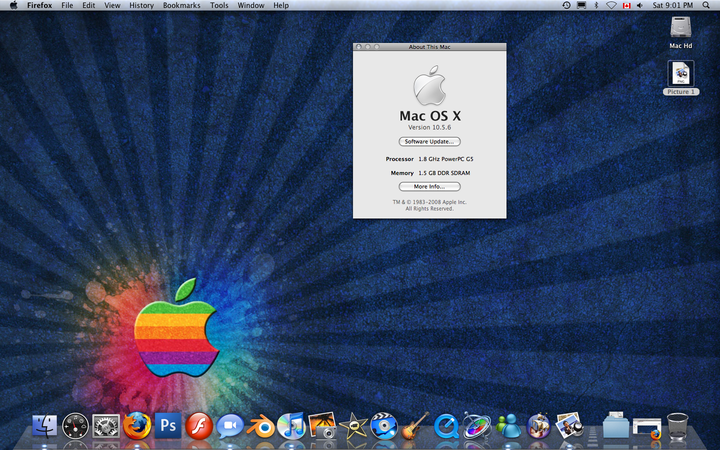720x450 pixels.
Task: Open the Tools menu
Action: (219, 6)
